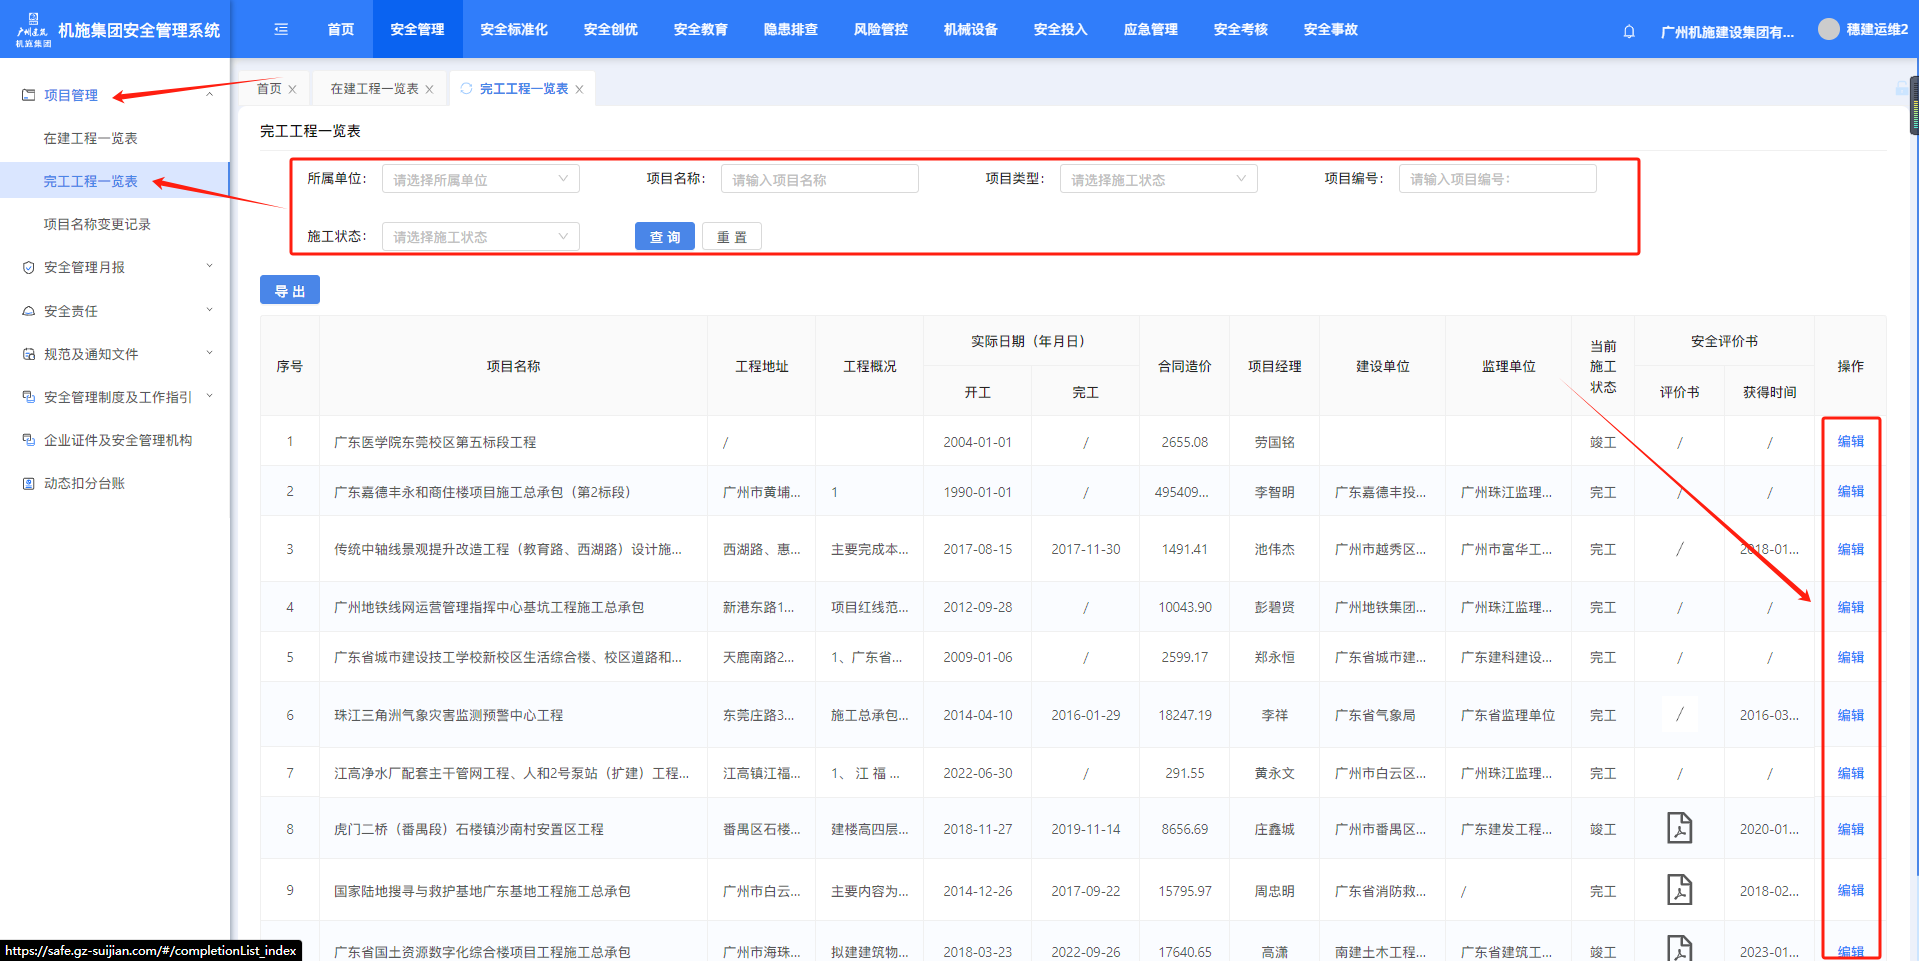This screenshot has height=961, width=1919.
Task: Open PDF certificate icon for row 9
Action: [x=1679, y=890]
